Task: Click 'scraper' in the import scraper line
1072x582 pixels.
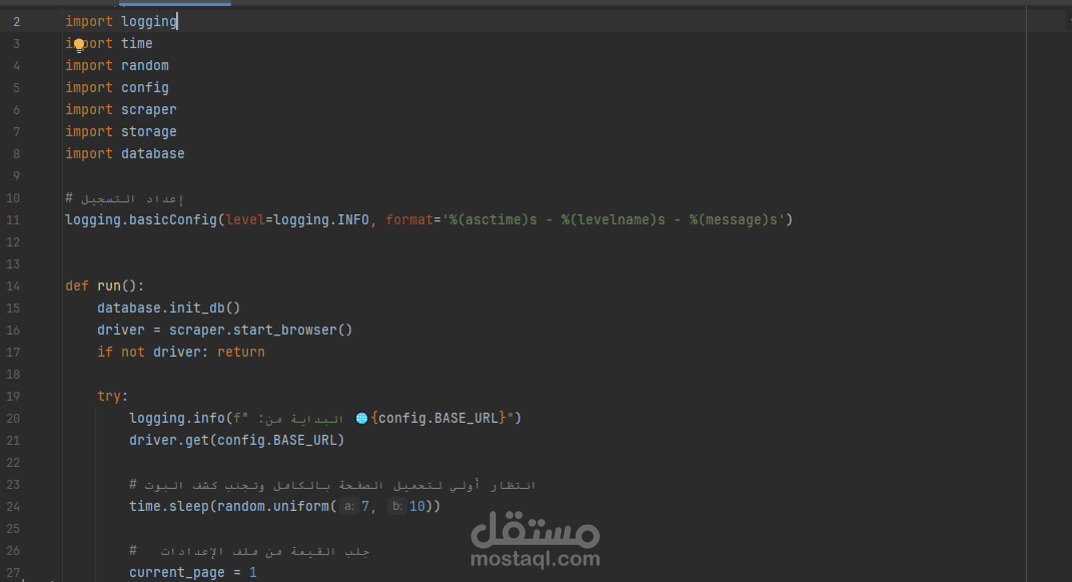Action: tap(149, 109)
